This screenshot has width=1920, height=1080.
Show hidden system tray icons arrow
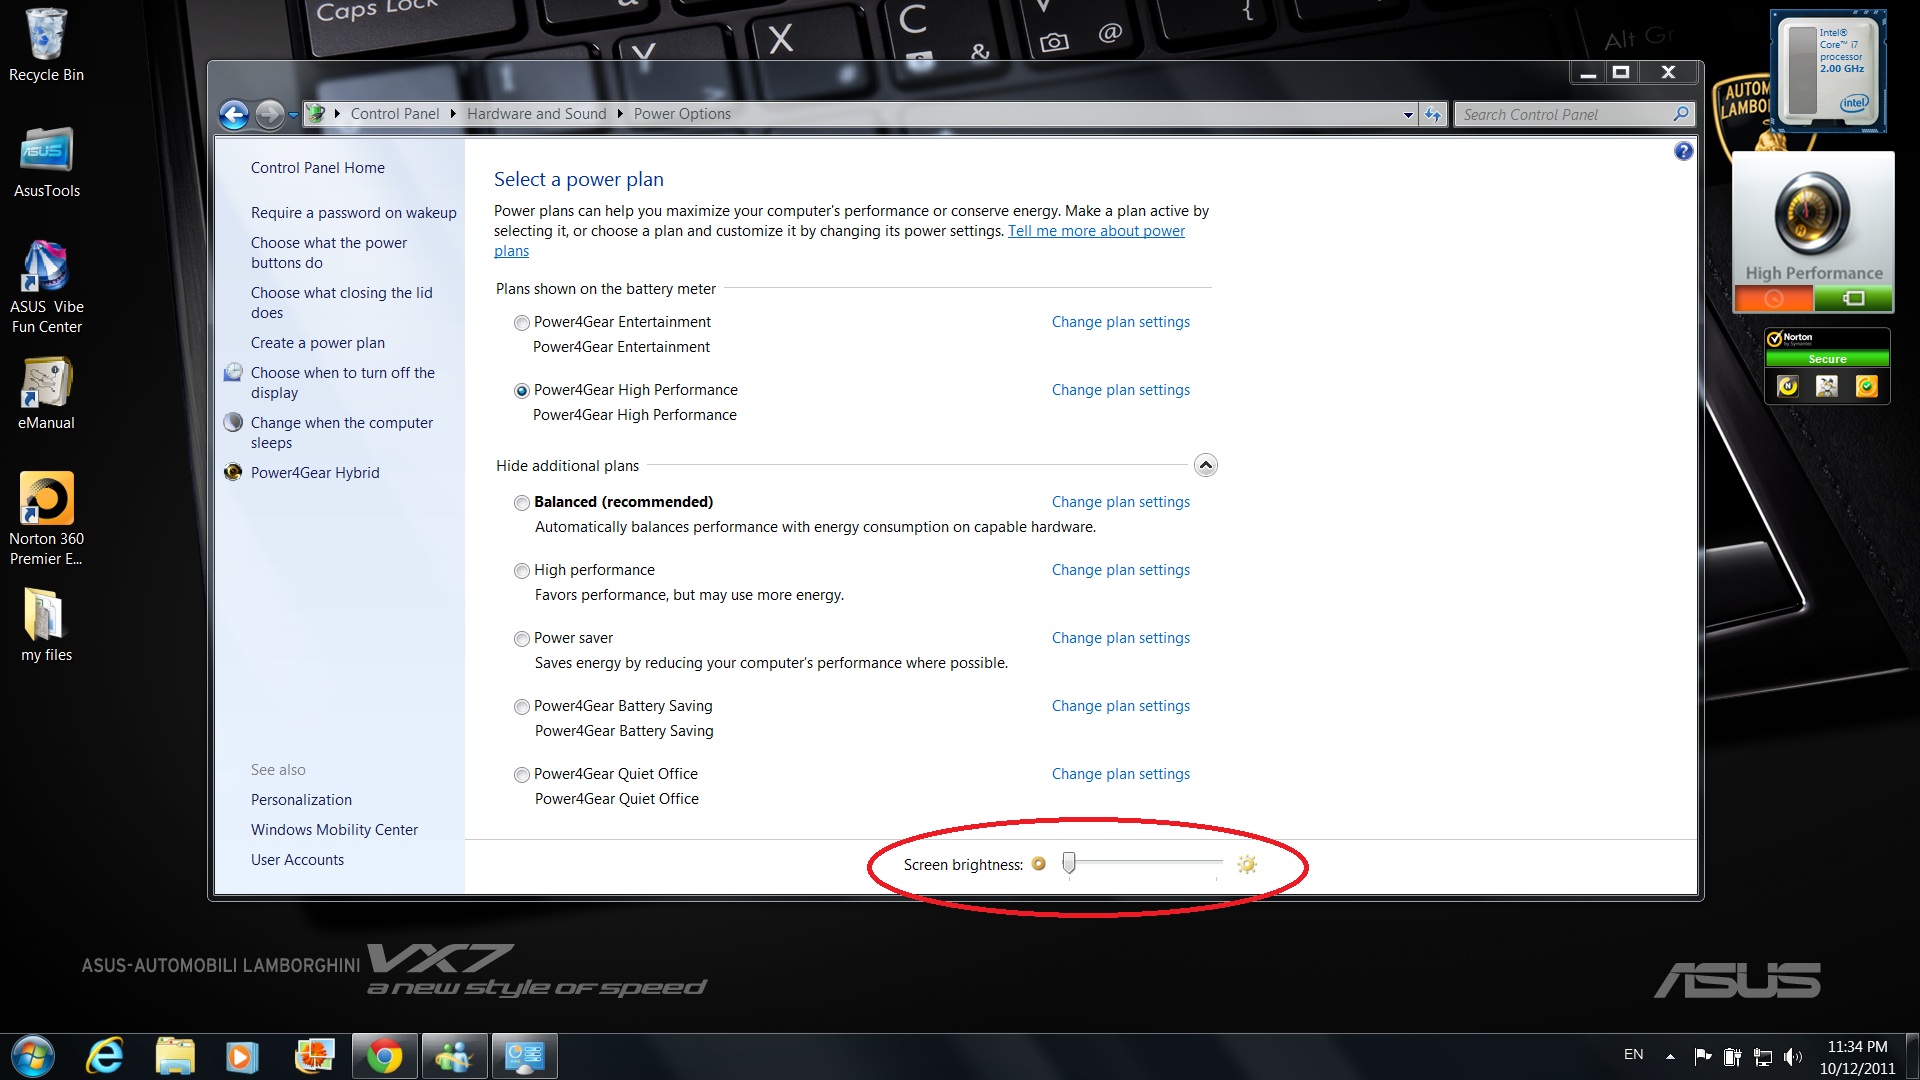pos(1670,1056)
